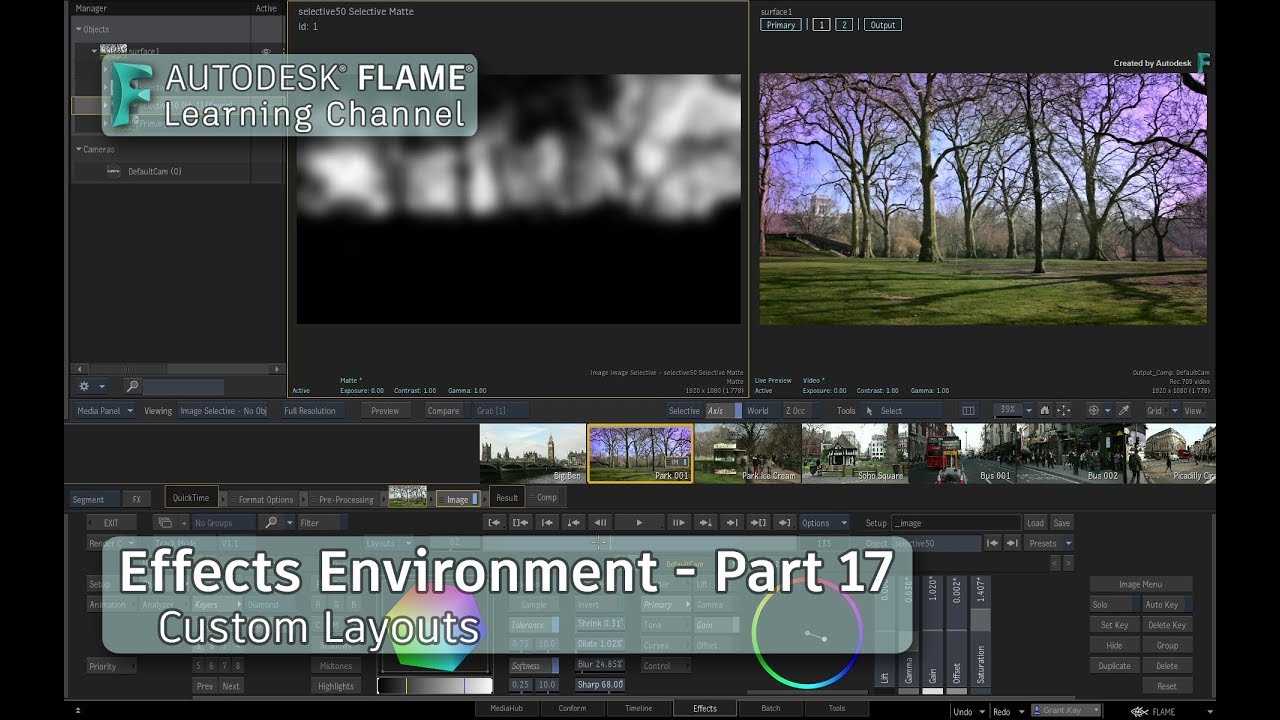This screenshot has height=720, width=1280.
Task: Toggle the World button
Action: (762, 410)
